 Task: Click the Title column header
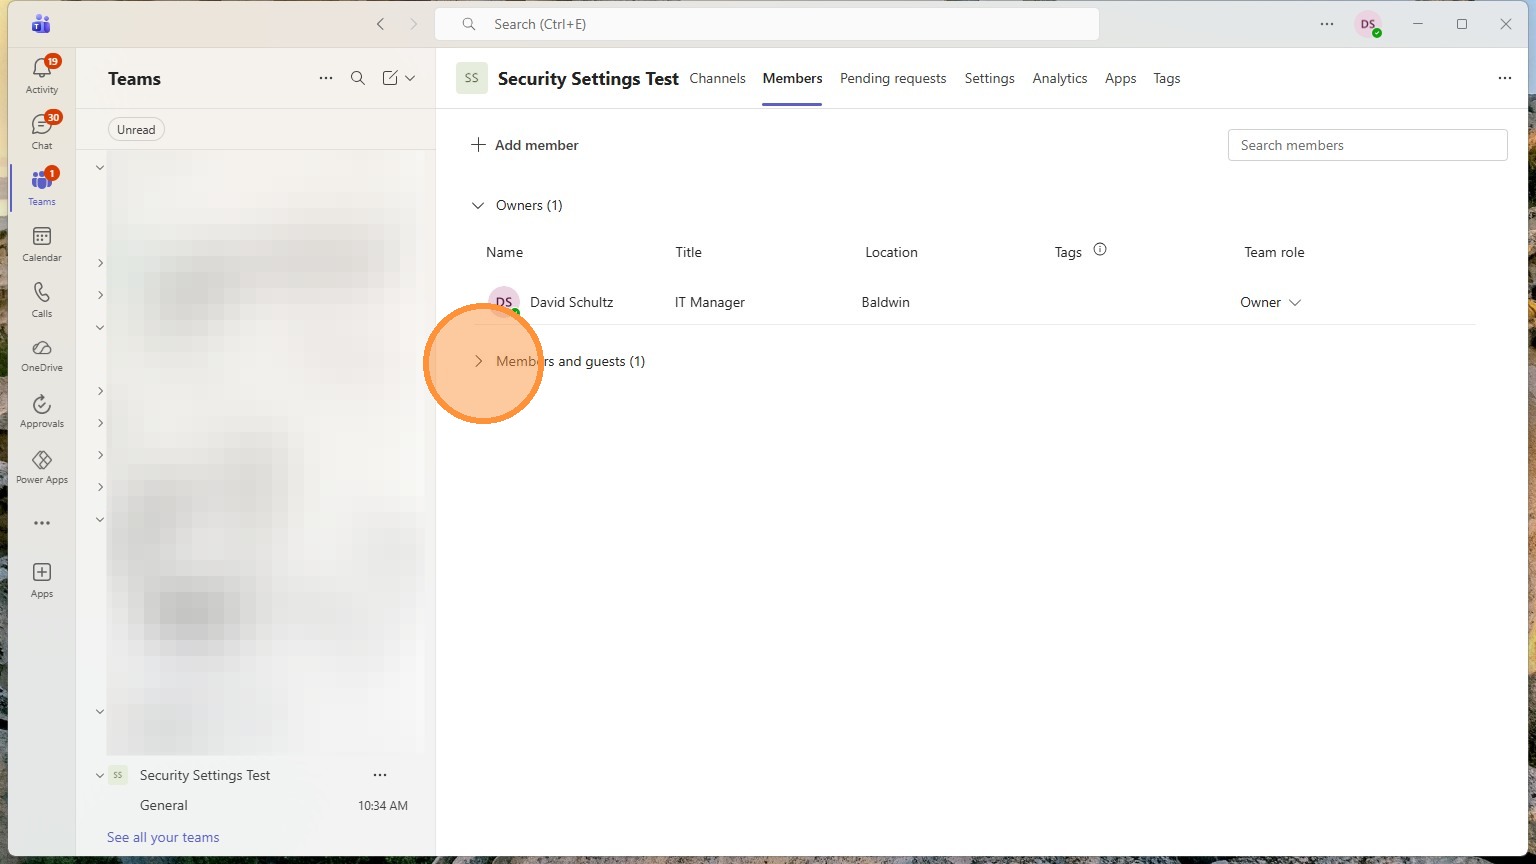click(x=688, y=252)
